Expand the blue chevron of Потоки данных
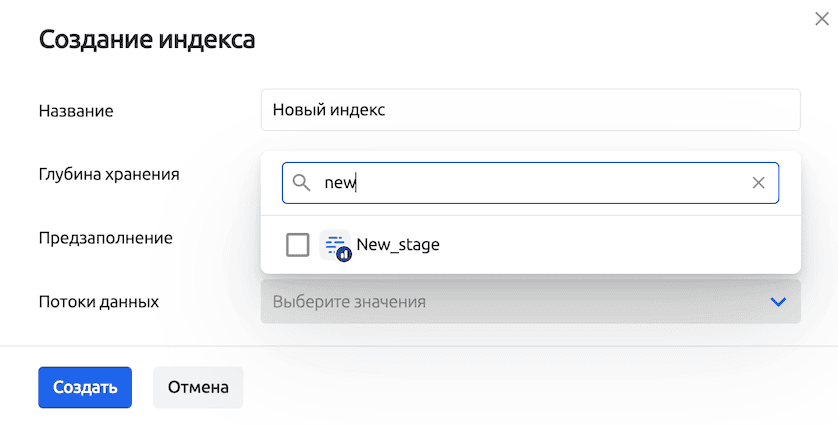 tap(778, 301)
